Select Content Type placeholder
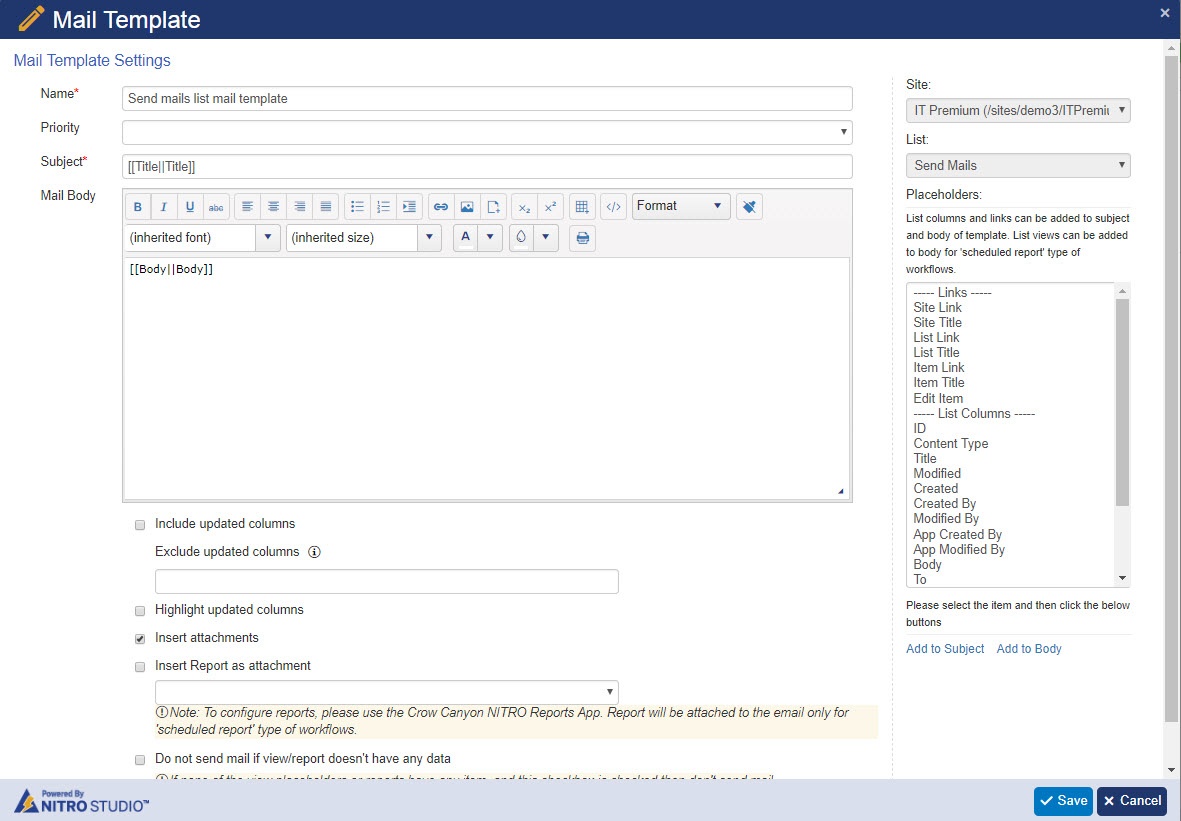The image size is (1181, 821). click(x=951, y=444)
